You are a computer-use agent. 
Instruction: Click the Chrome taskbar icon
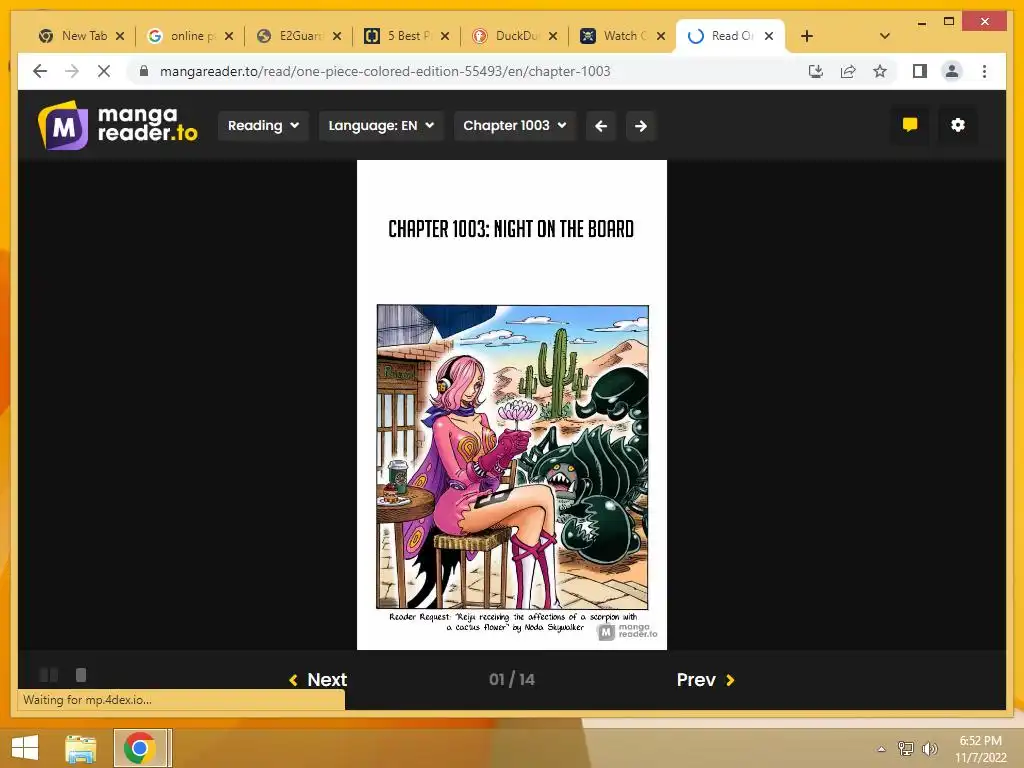tap(140, 748)
